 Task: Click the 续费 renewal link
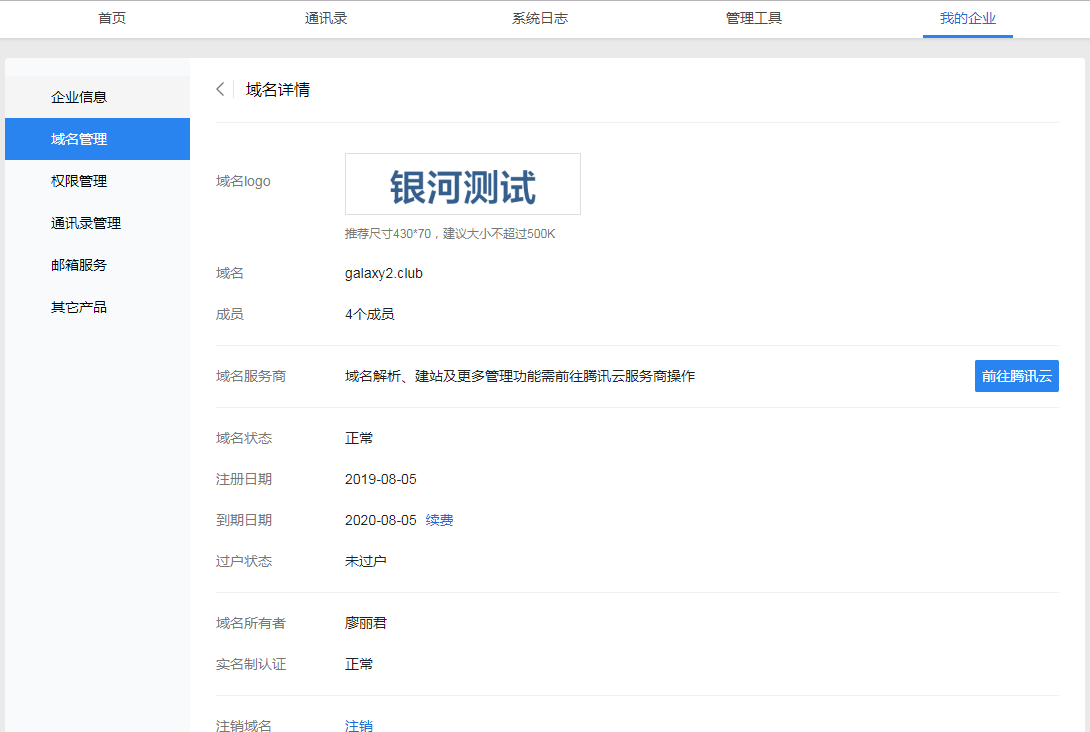(439, 520)
